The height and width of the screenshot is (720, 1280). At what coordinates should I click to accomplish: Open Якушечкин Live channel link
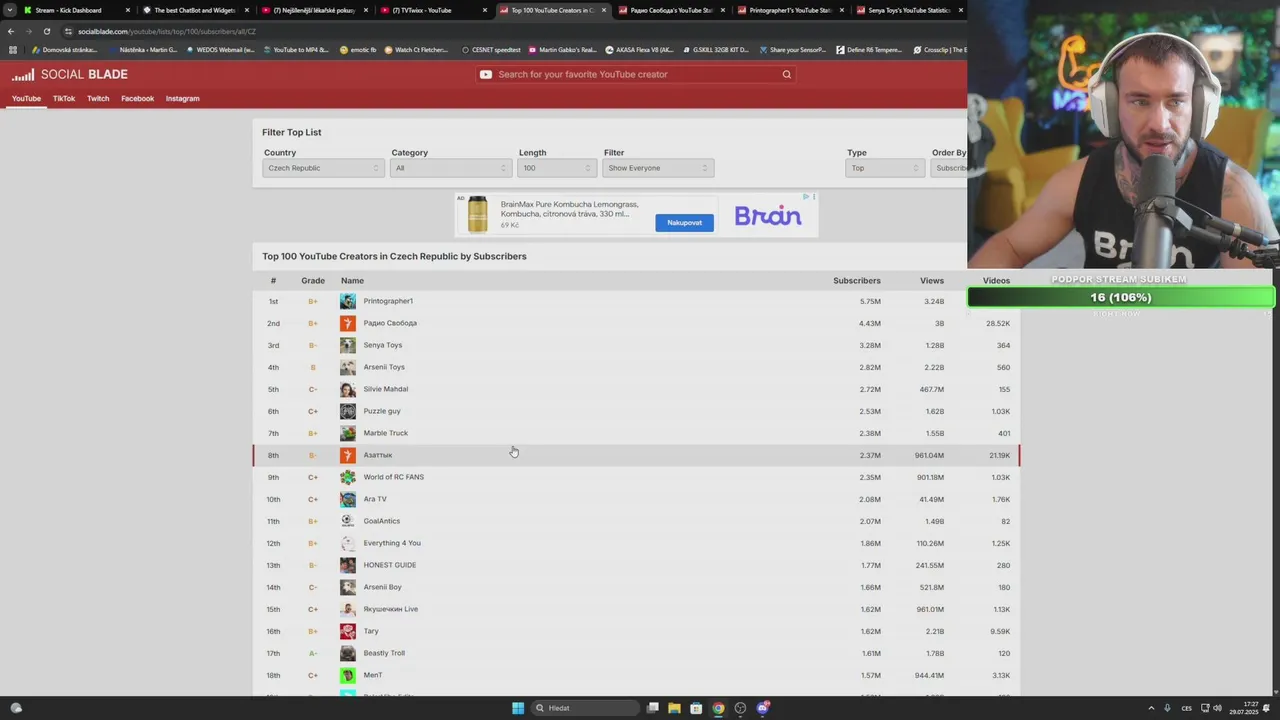391,609
